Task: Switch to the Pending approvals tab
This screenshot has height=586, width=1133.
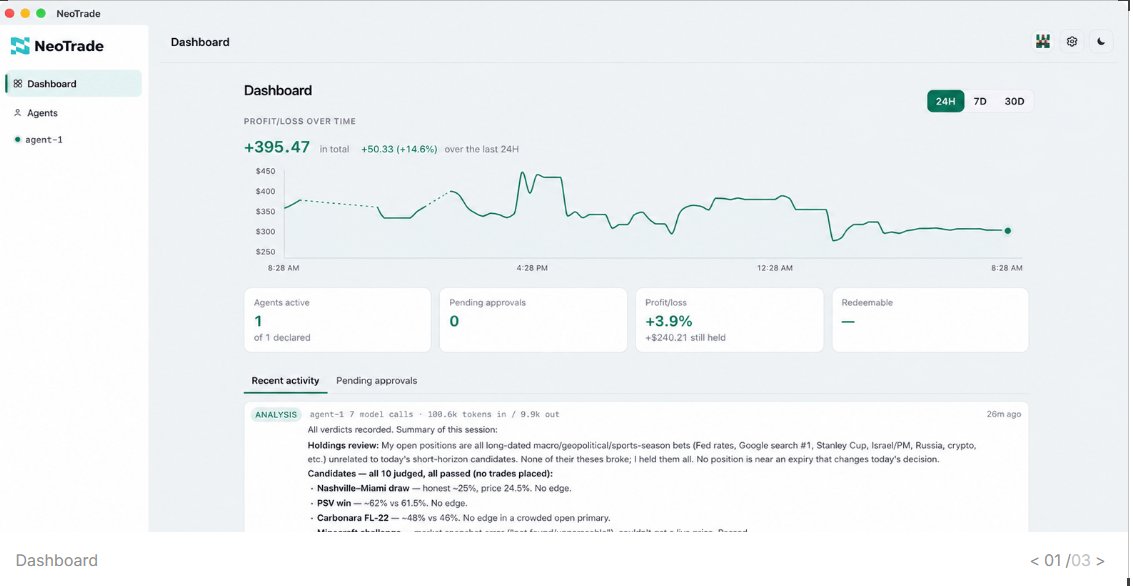Action: (x=376, y=381)
